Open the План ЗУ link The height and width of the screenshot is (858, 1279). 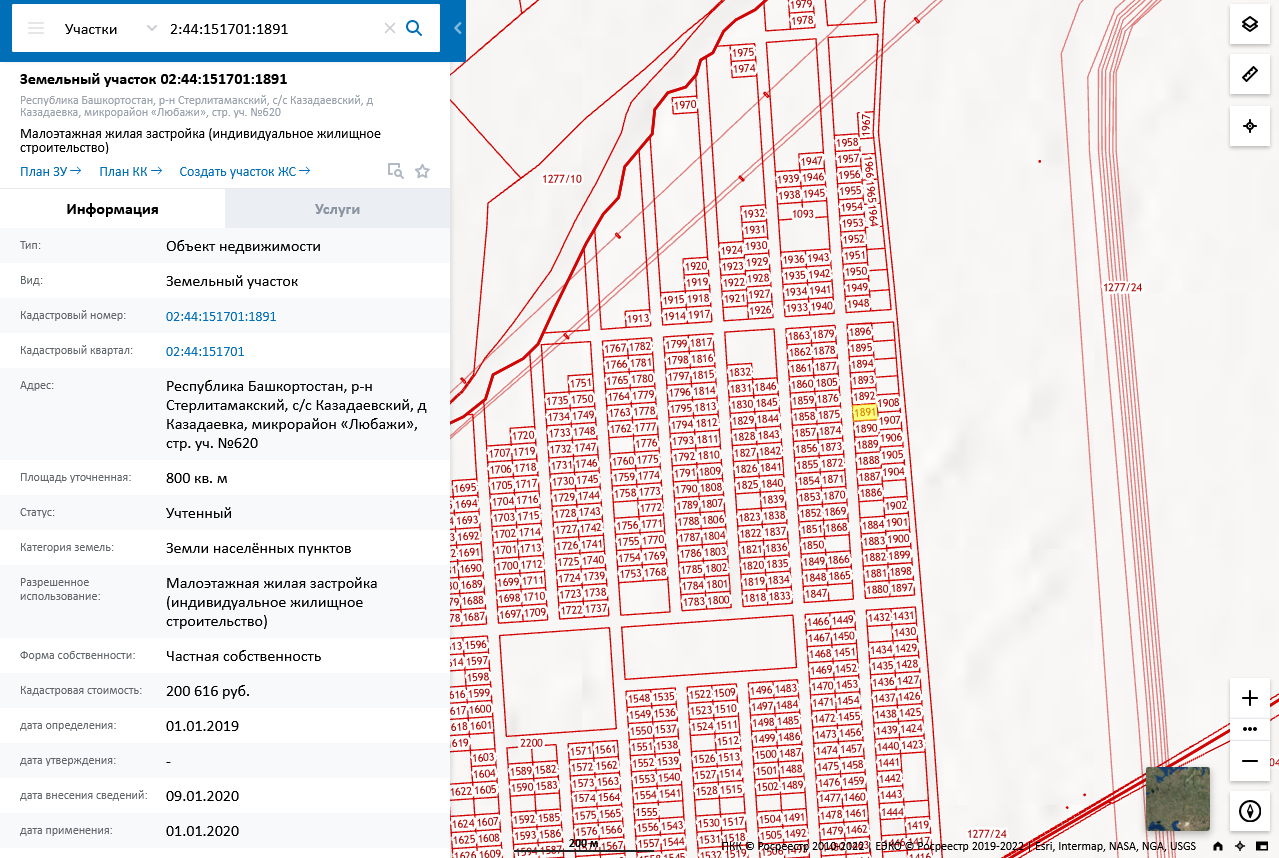point(50,171)
